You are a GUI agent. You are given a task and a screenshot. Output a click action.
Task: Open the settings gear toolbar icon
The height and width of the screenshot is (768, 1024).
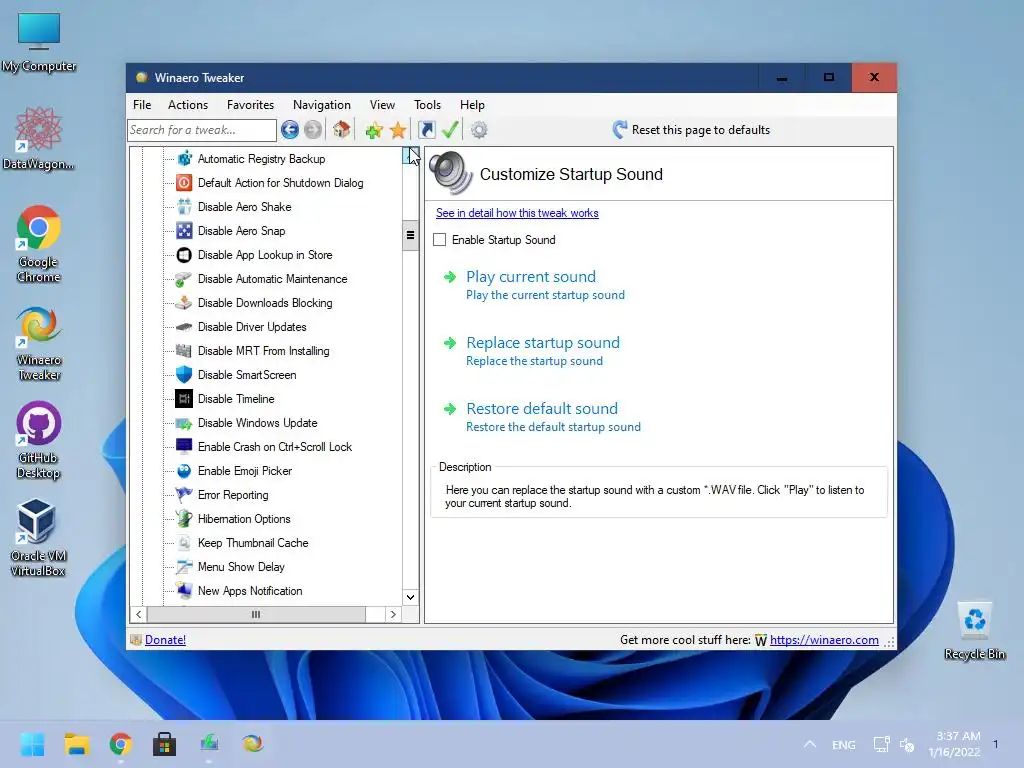coord(479,130)
